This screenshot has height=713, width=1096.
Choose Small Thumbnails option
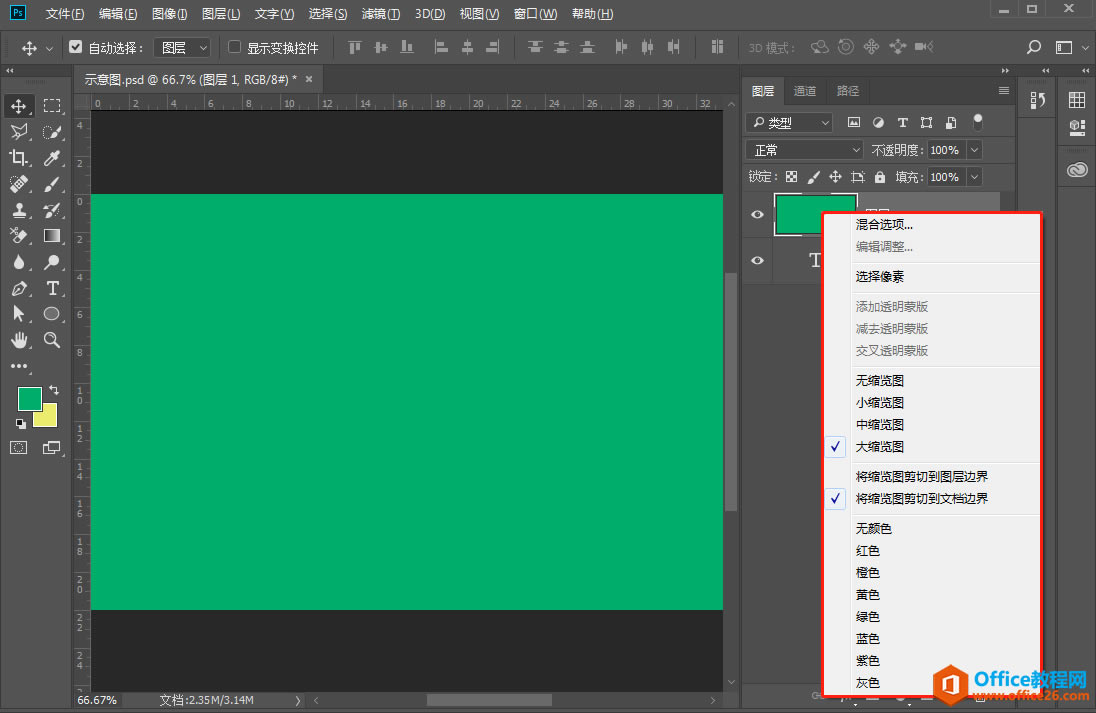(x=933, y=403)
